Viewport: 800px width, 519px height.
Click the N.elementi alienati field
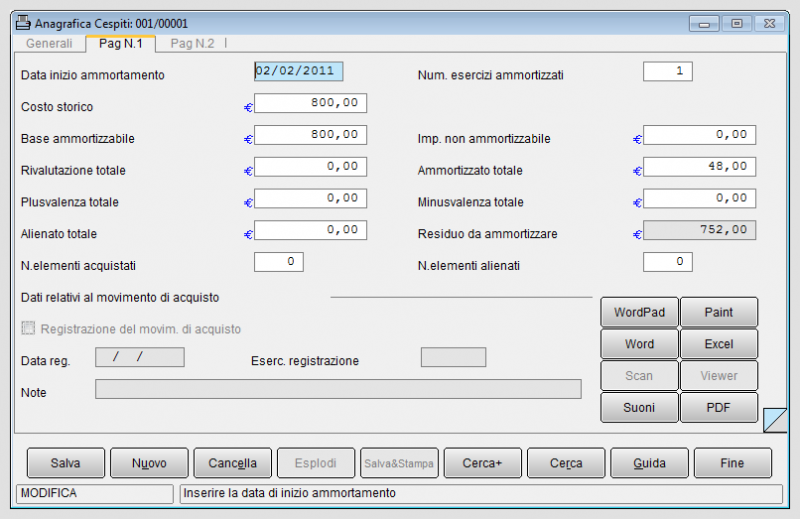click(x=667, y=262)
